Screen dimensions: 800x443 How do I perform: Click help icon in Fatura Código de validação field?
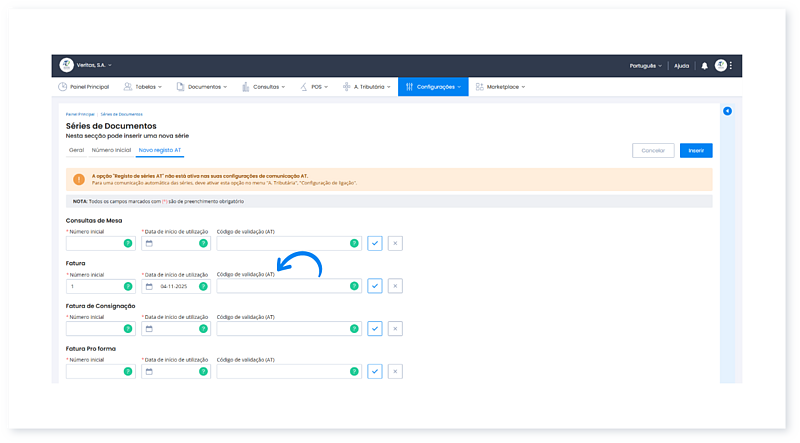coord(354,286)
